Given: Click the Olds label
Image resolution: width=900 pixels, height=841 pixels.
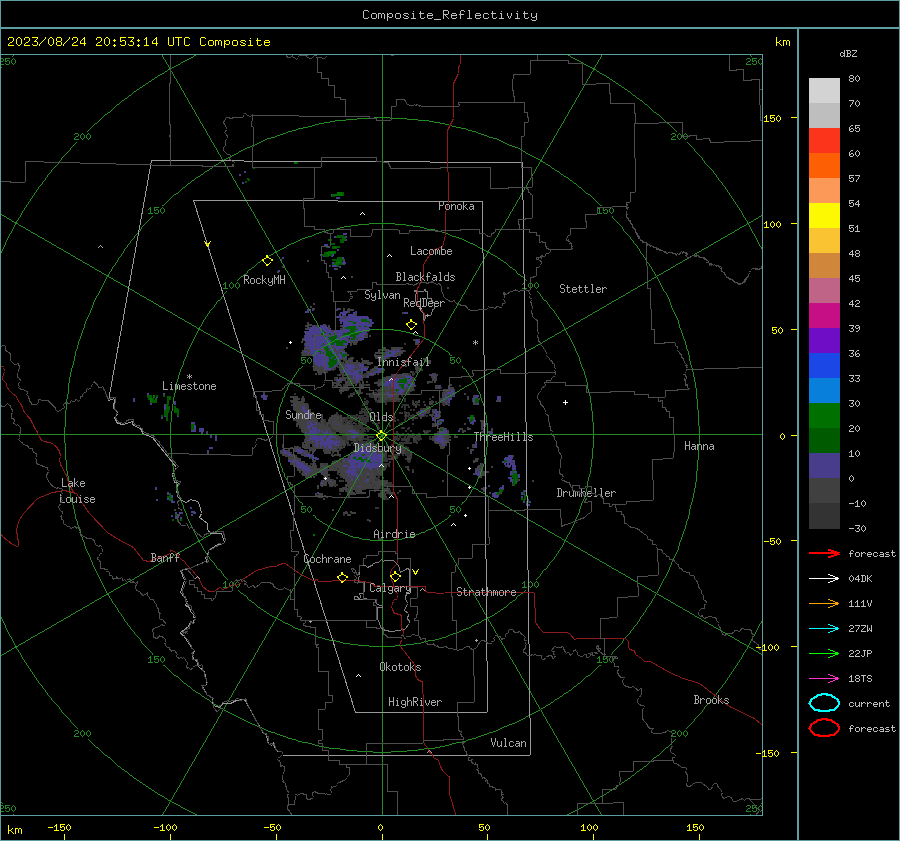Looking at the screenshot, I should 381,417.
